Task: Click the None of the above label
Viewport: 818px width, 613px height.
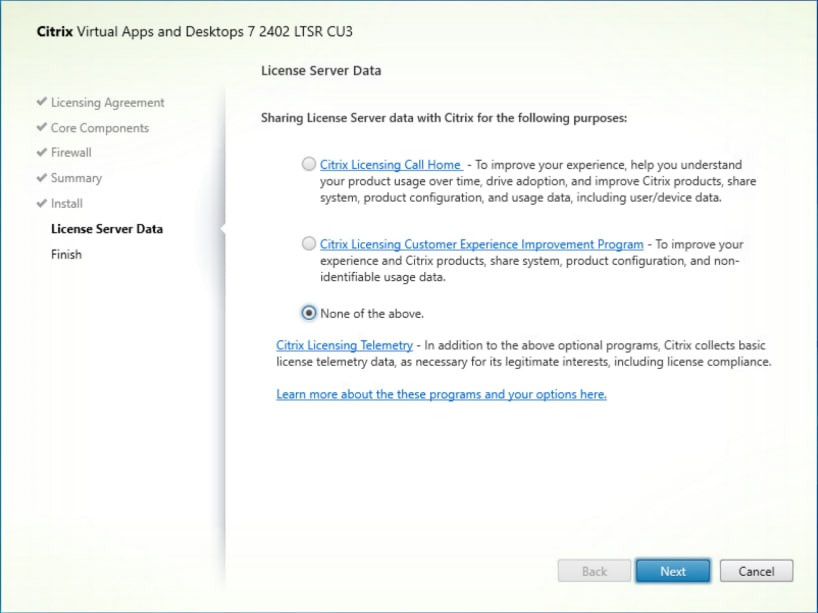Action: pyautogui.click(x=372, y=314)
